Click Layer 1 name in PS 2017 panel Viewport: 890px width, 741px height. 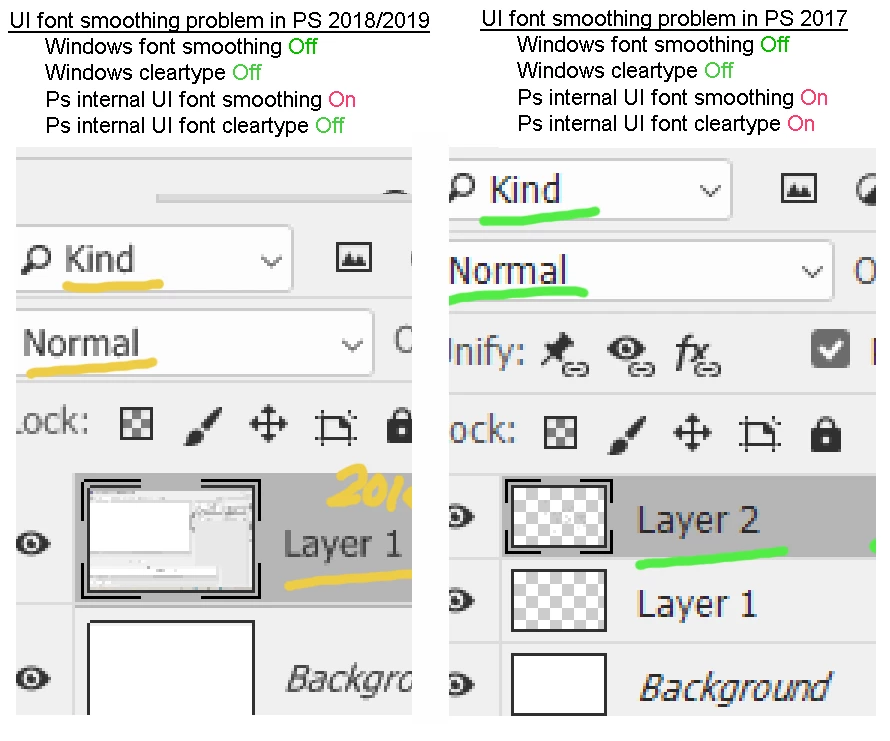click(697, 605)
